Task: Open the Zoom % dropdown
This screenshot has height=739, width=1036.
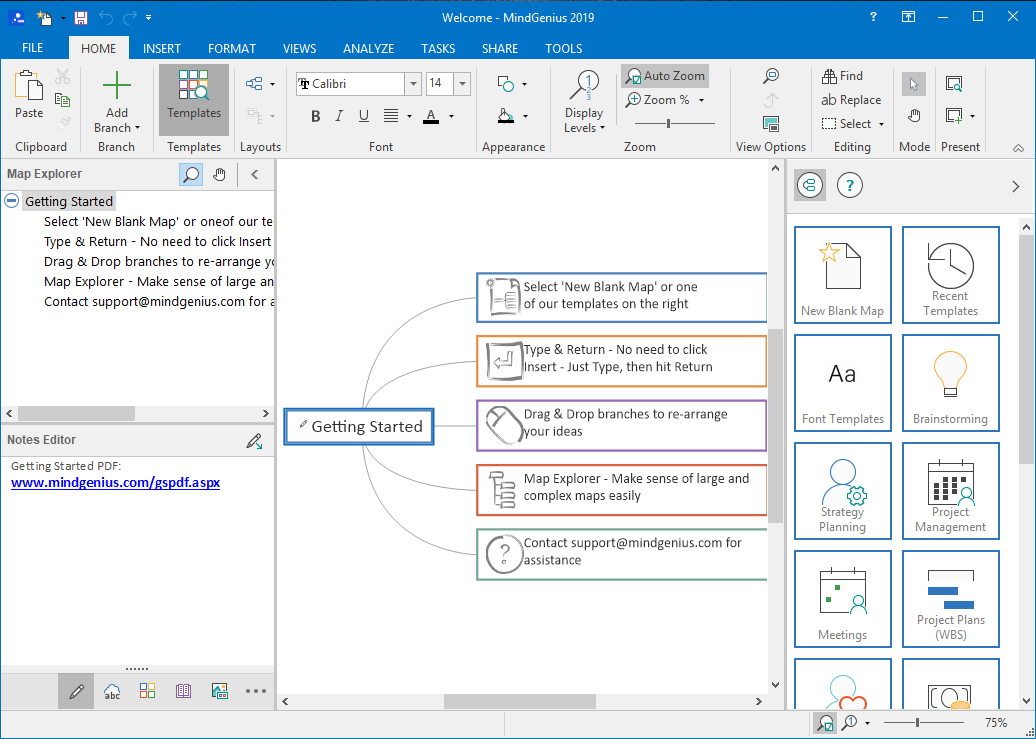Action: (701, 100)
